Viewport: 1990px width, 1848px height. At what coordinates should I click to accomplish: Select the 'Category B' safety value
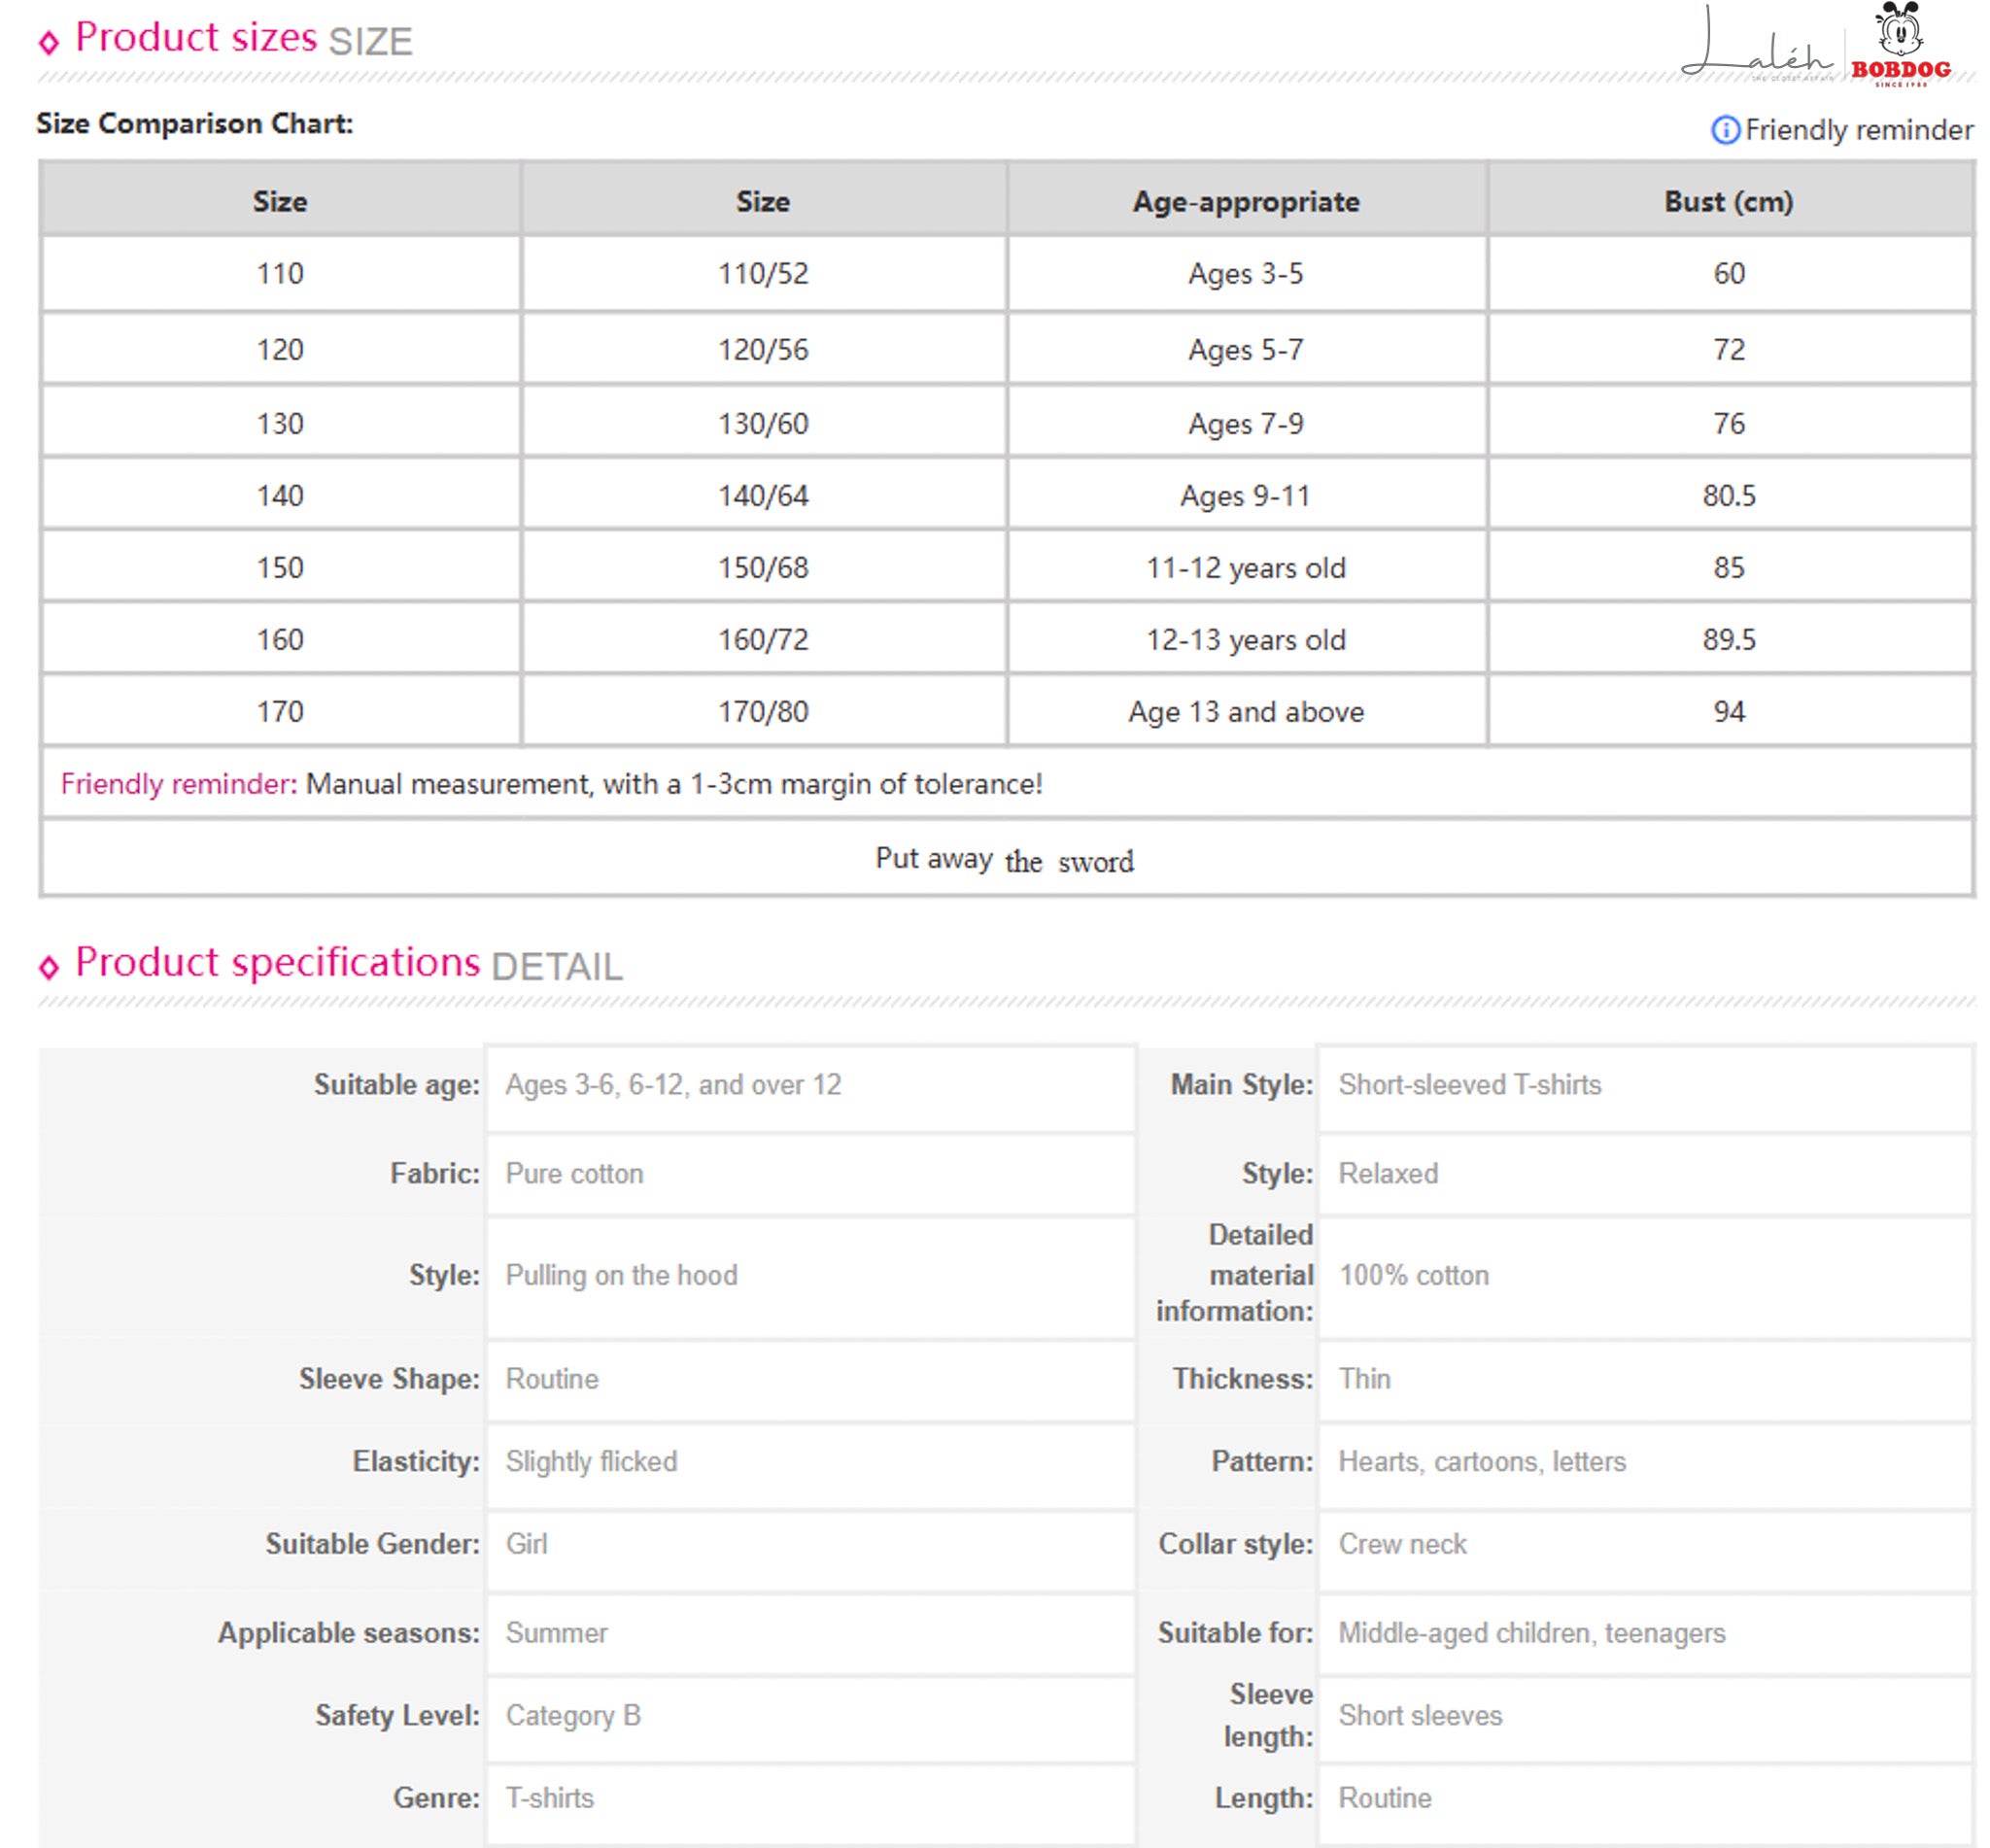tap(573, 1715)
